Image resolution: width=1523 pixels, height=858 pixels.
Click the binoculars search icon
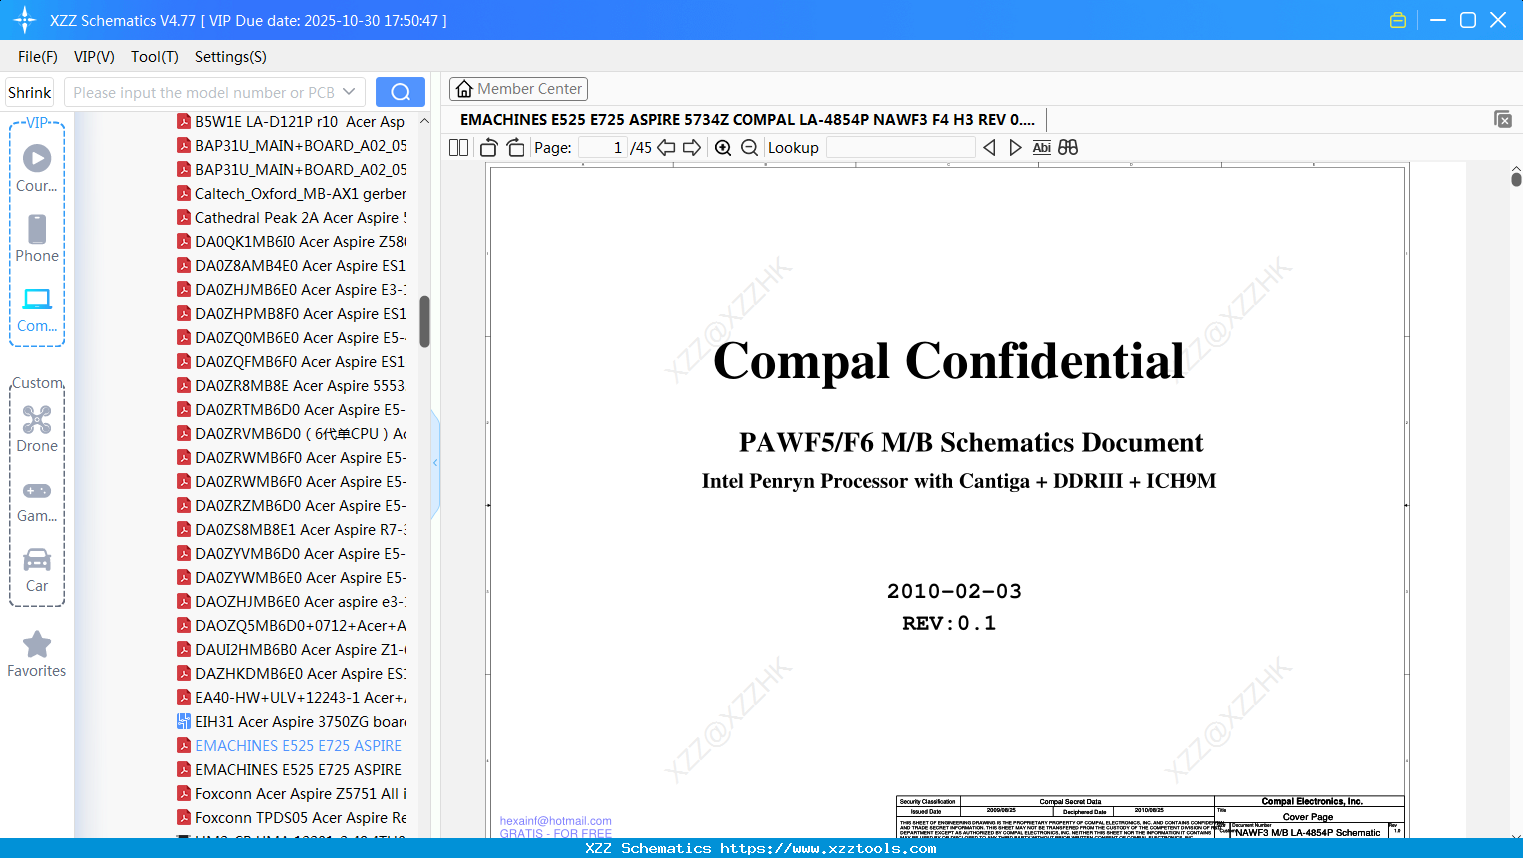point(1068,148)
